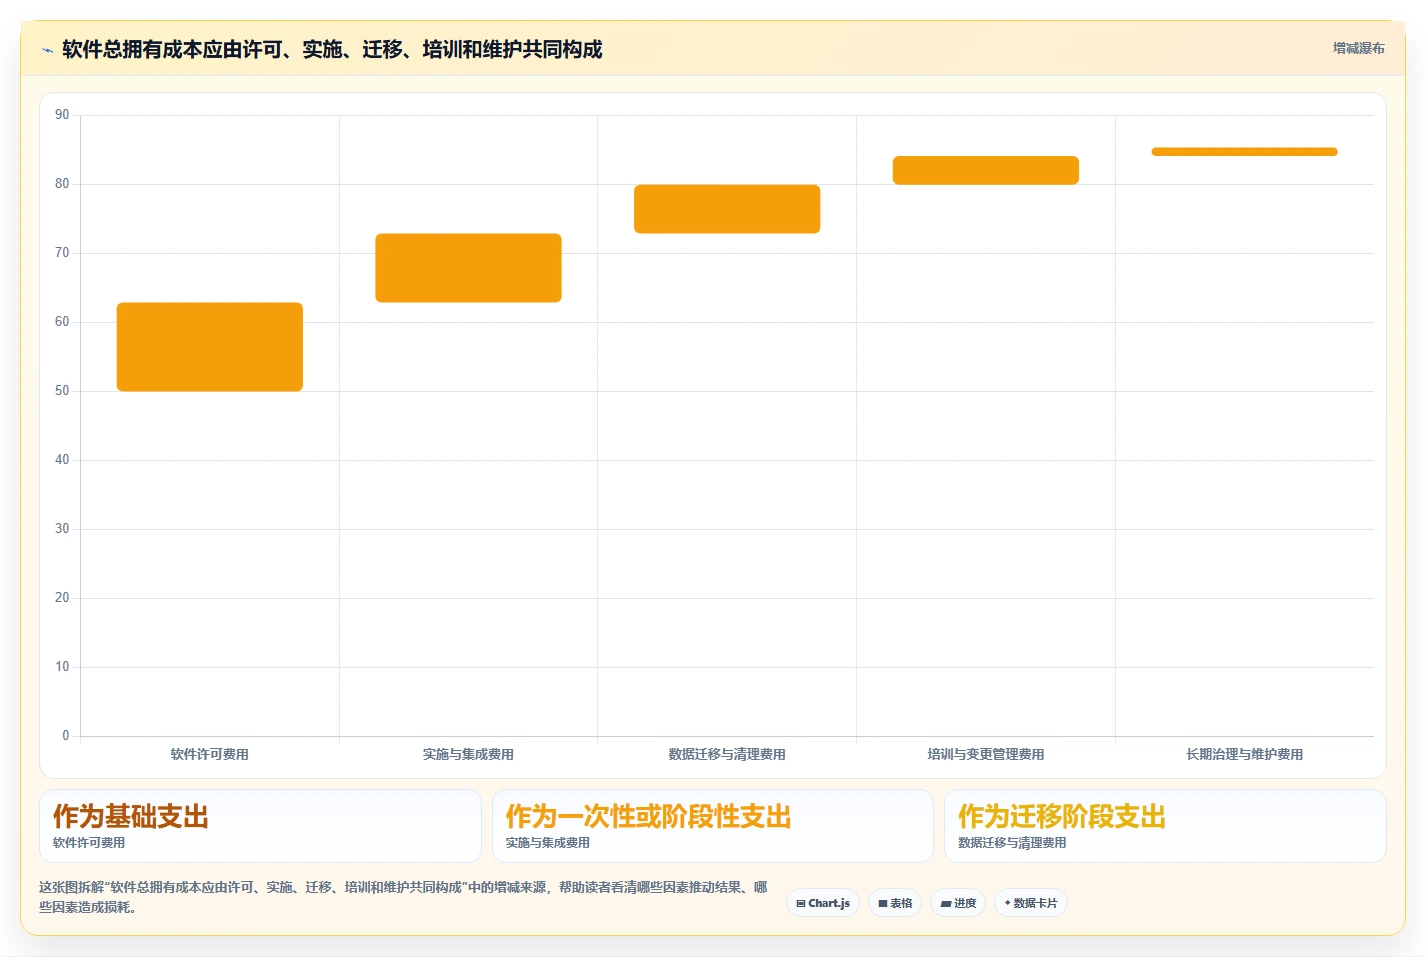Click the chart title 软件总拥有成本应由许可…

pos(332,50)
